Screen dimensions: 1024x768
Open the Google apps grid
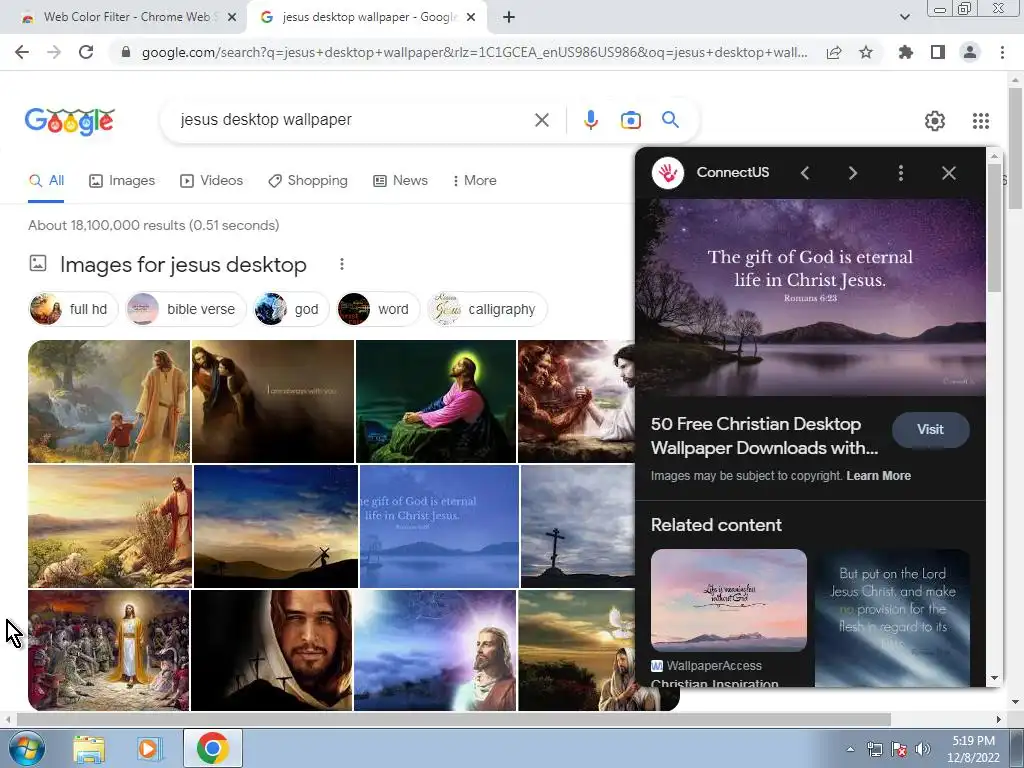(981, 121)
